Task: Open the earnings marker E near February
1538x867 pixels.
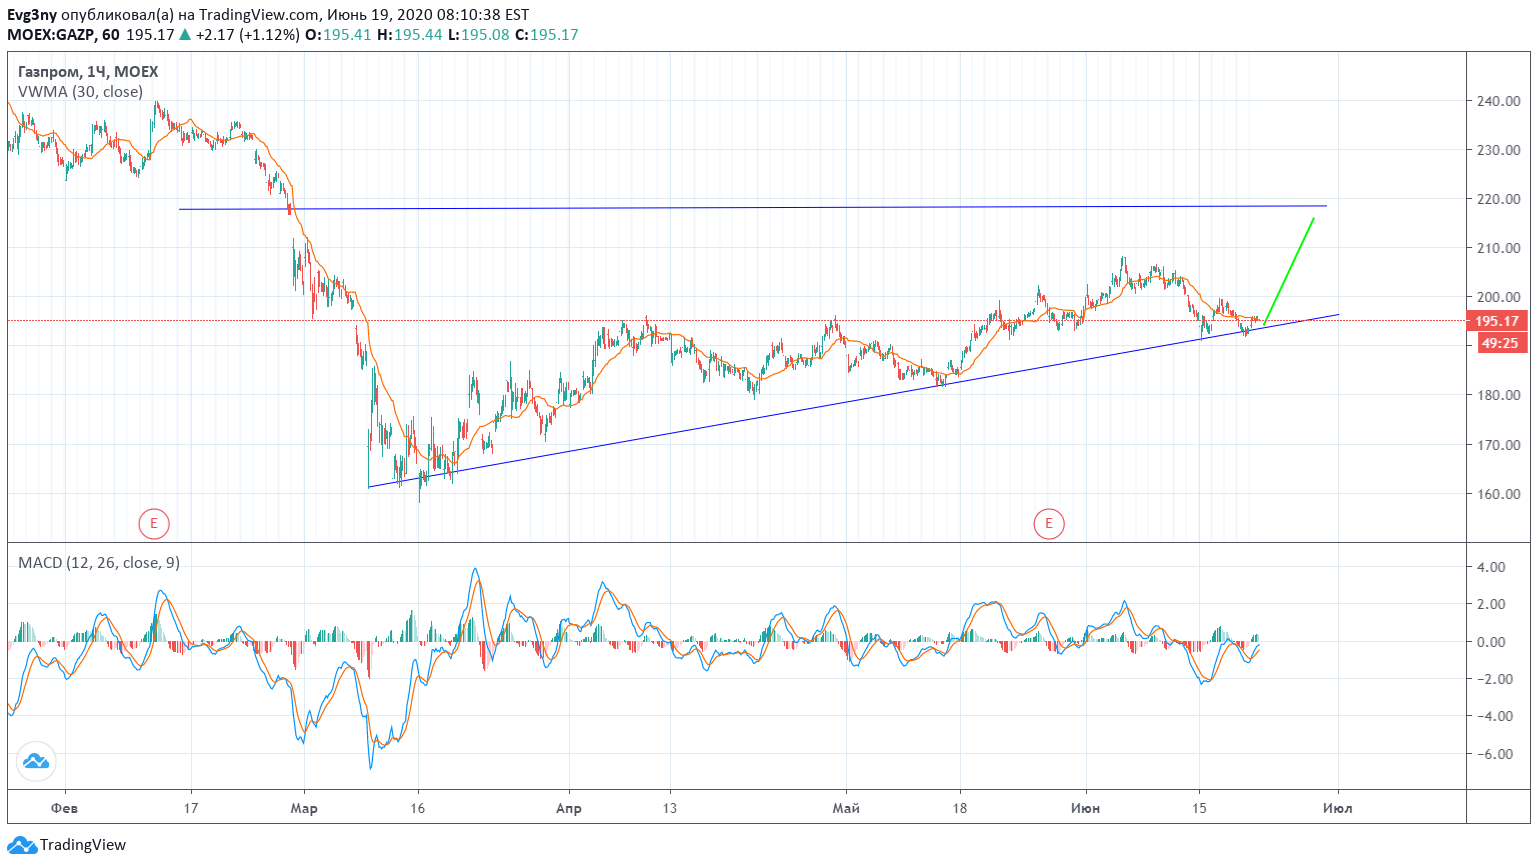Action: click(x=153, y=522)
